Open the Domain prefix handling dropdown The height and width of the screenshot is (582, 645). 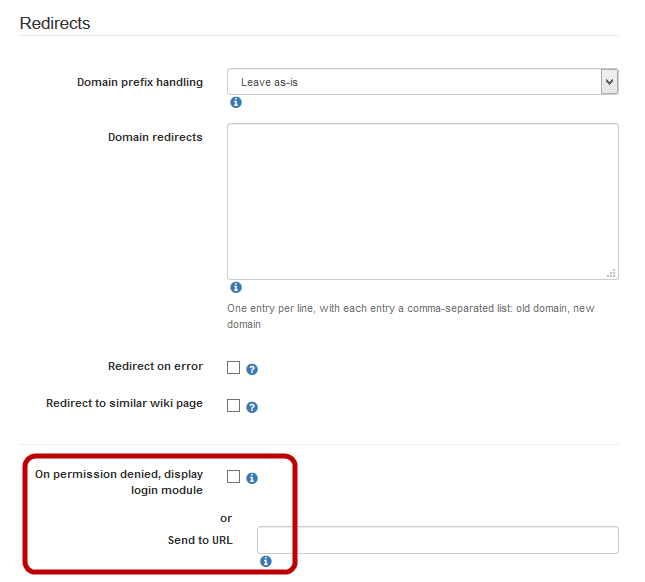[421, 82]
